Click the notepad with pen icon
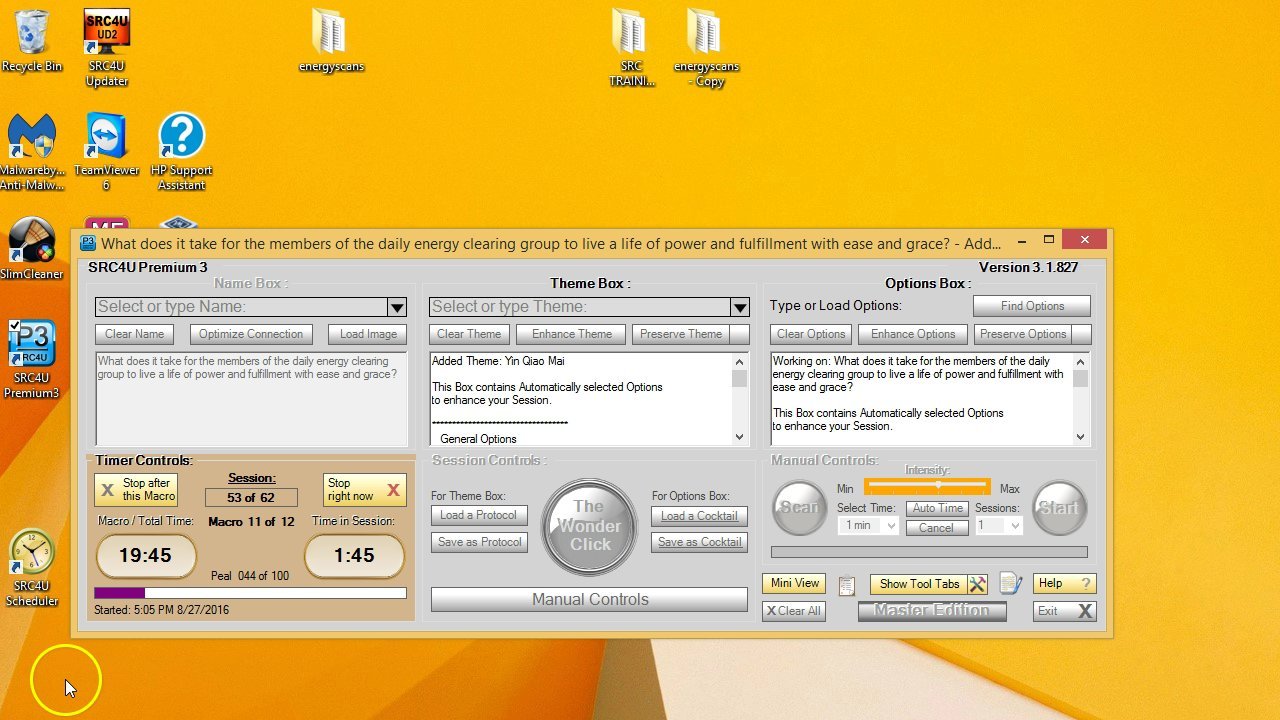This screenshot has height=720, width=1280. click(x=1011, y=584)
